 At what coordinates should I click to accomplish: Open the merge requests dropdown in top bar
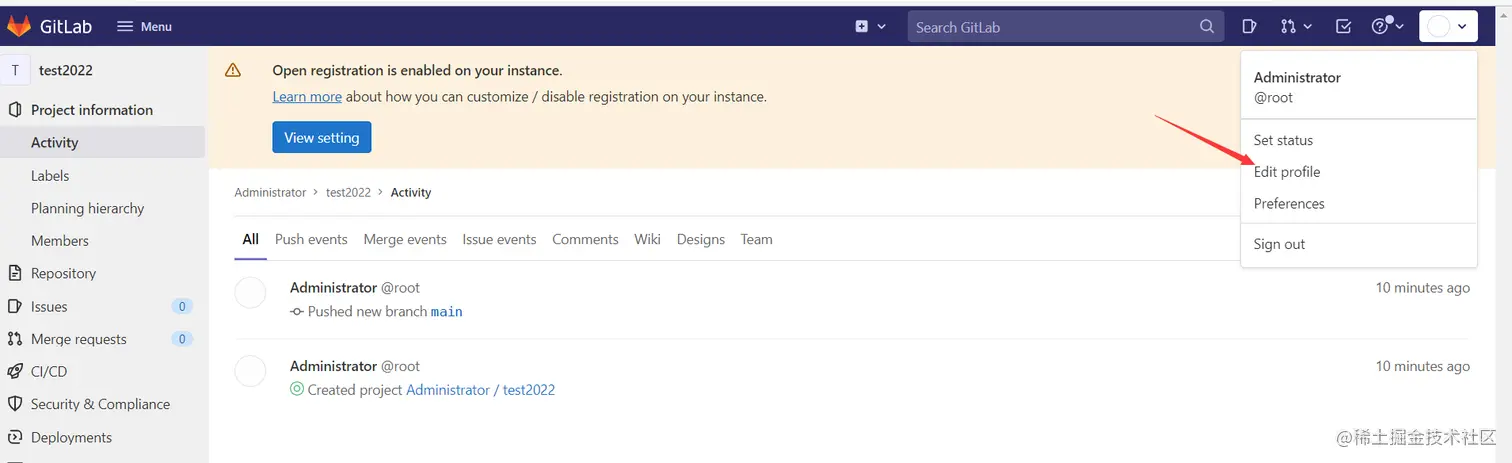pos(1296,27)
